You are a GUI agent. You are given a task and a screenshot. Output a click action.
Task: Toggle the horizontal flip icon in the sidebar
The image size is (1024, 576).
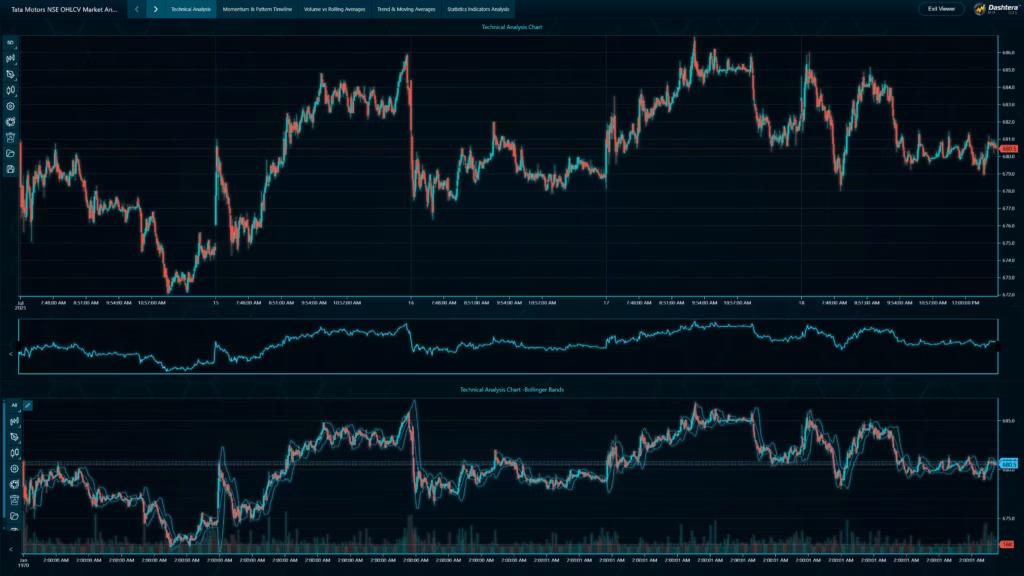(x=7, y=91)
